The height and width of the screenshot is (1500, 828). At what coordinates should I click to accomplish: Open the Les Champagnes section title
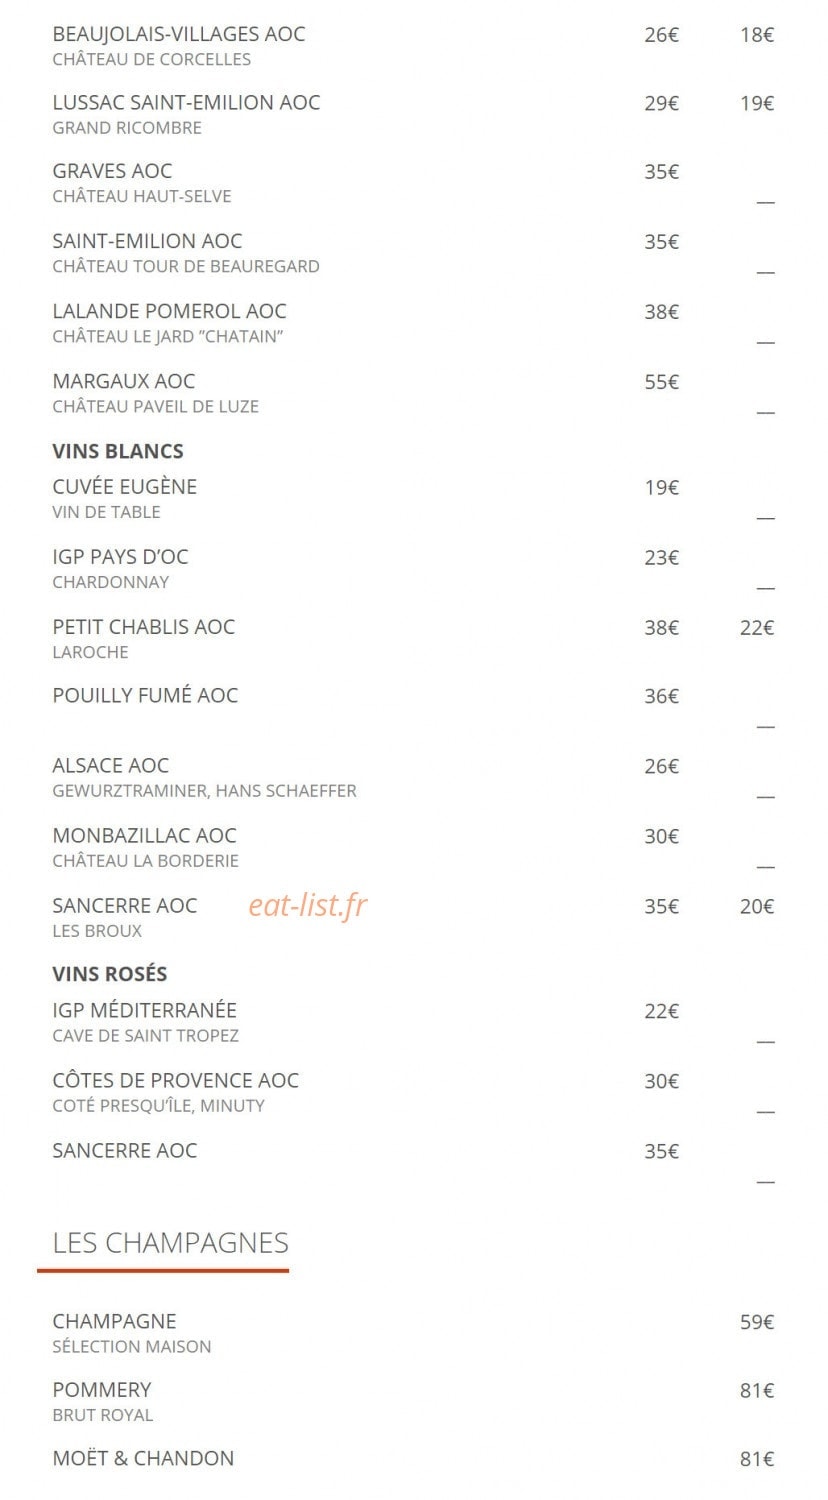click(170, 1243)
